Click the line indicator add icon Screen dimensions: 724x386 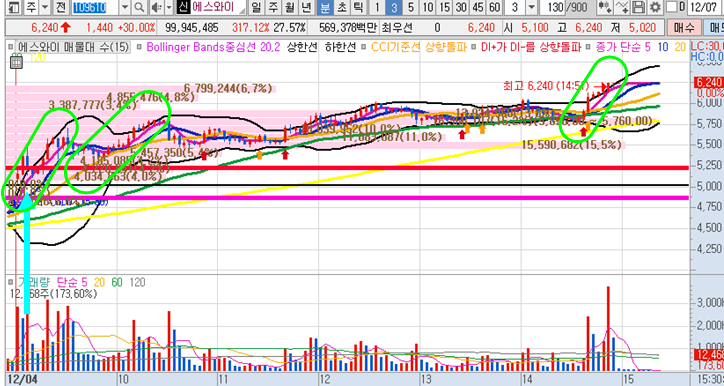622,7
